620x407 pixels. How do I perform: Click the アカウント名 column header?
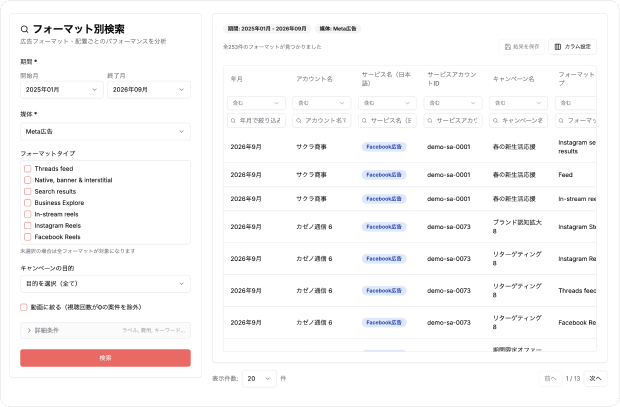(x=314, y=79)
